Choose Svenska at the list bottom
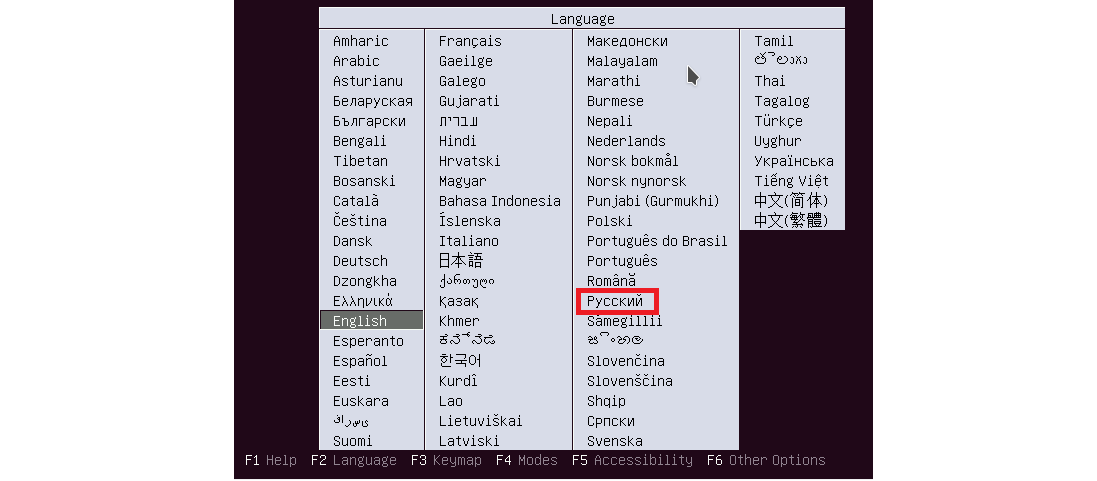This screenshot has width=1097, height=481. click(x=614, y=441)
